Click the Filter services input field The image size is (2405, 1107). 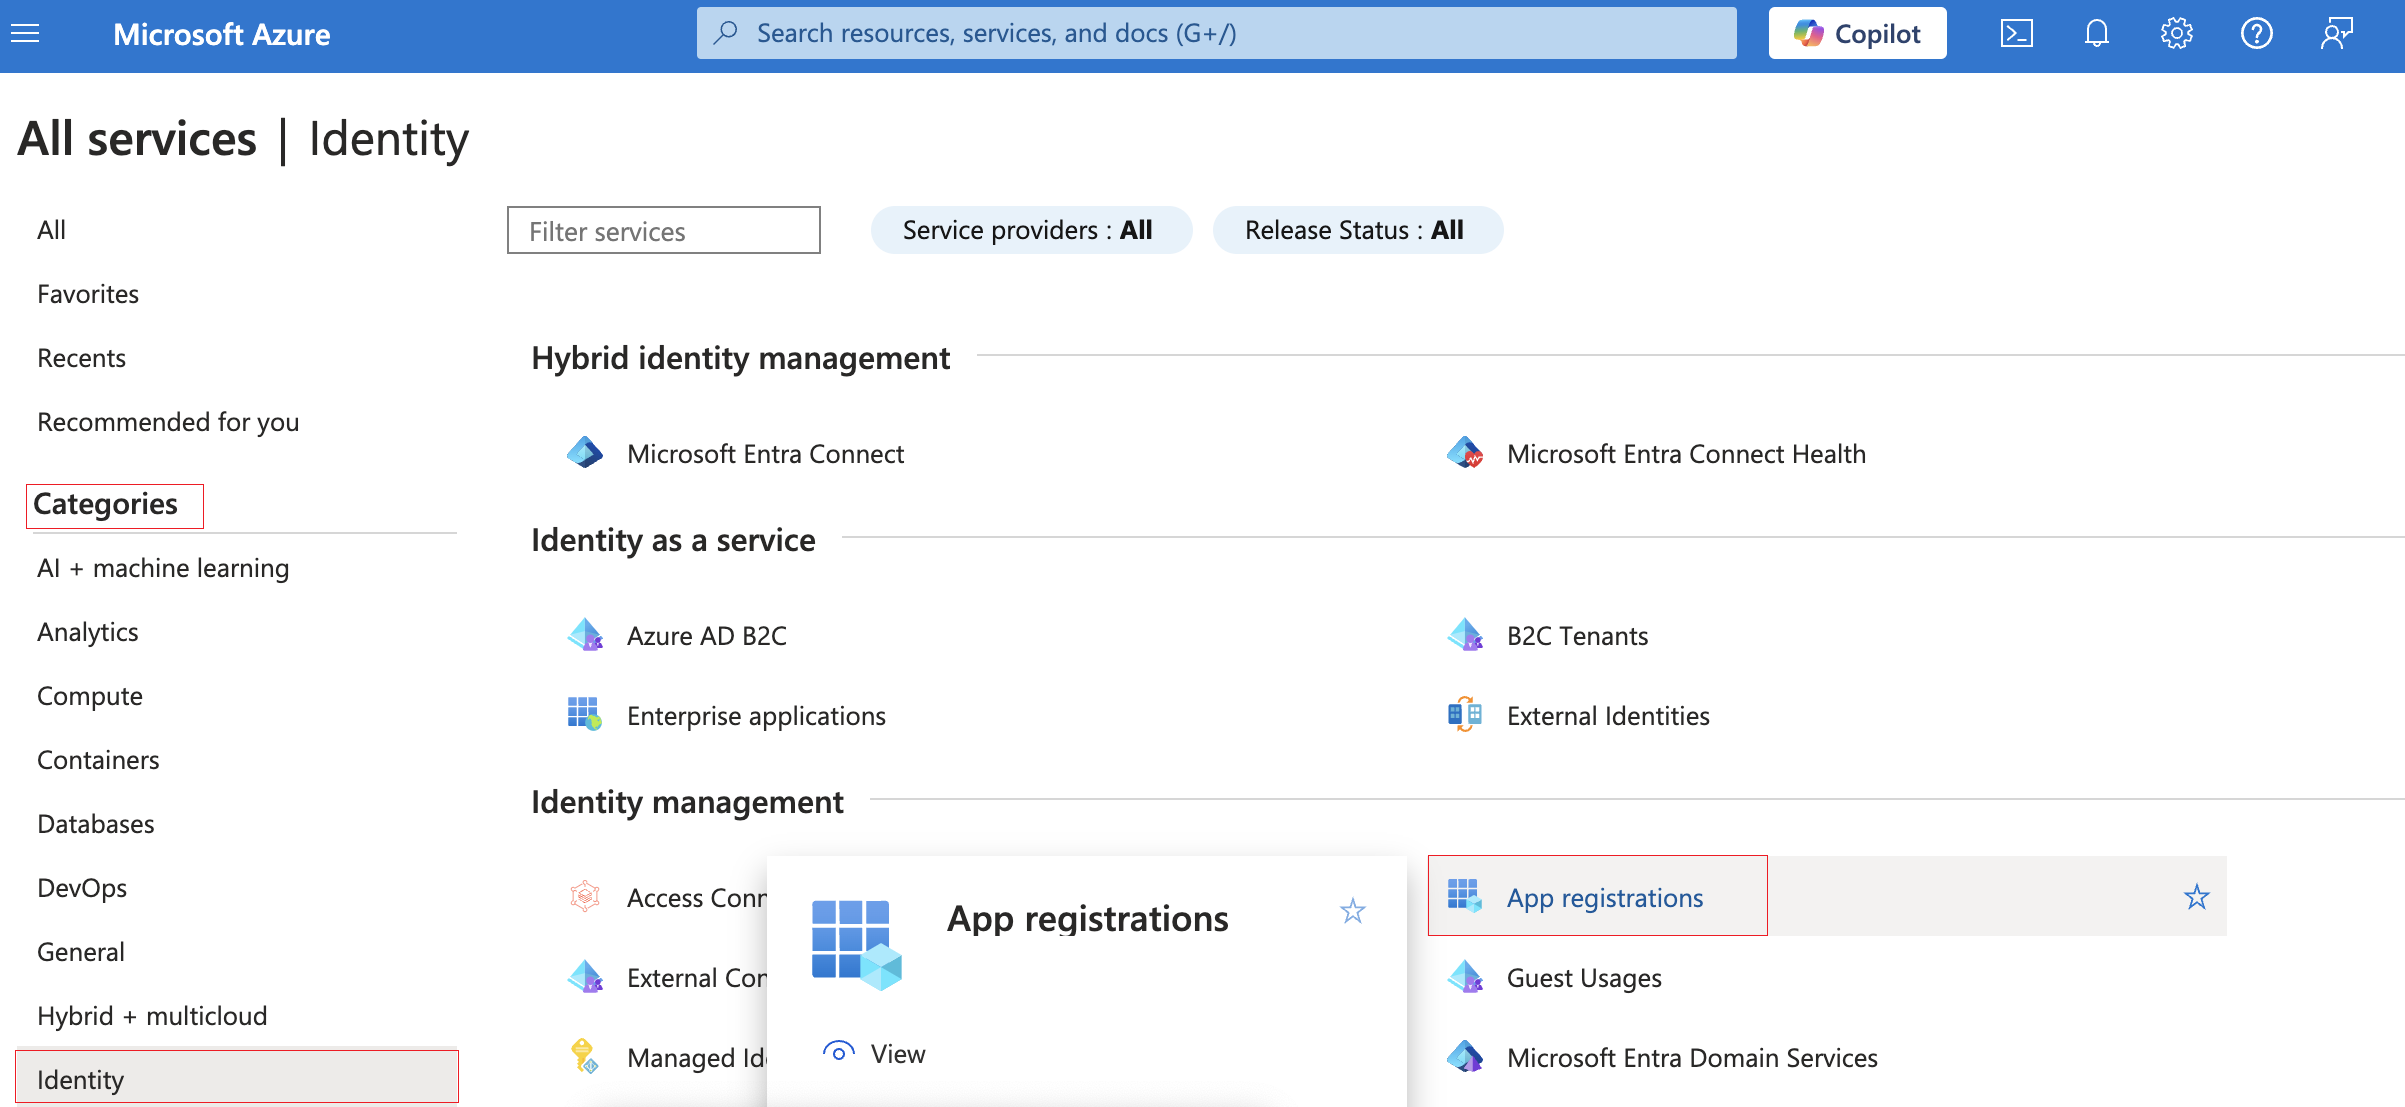click(x=663, y=231)
